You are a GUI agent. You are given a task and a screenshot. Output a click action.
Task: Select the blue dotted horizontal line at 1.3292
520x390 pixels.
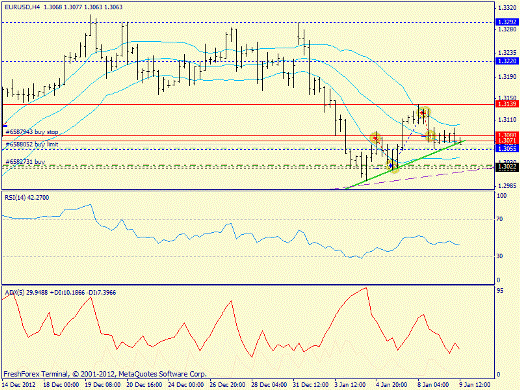pos(248,22)
